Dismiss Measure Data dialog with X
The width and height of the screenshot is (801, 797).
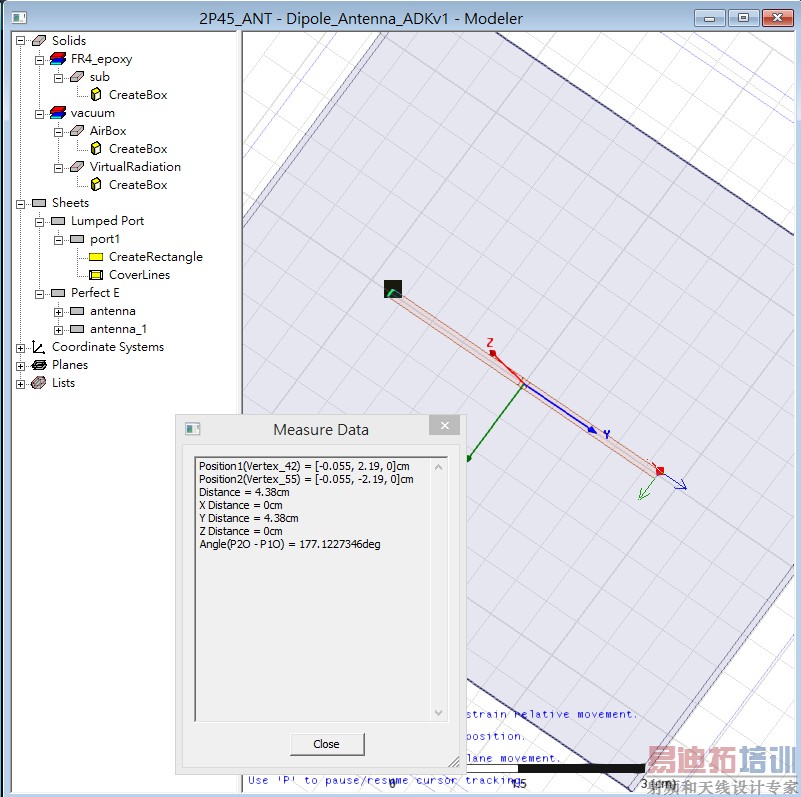pos(444,426)
